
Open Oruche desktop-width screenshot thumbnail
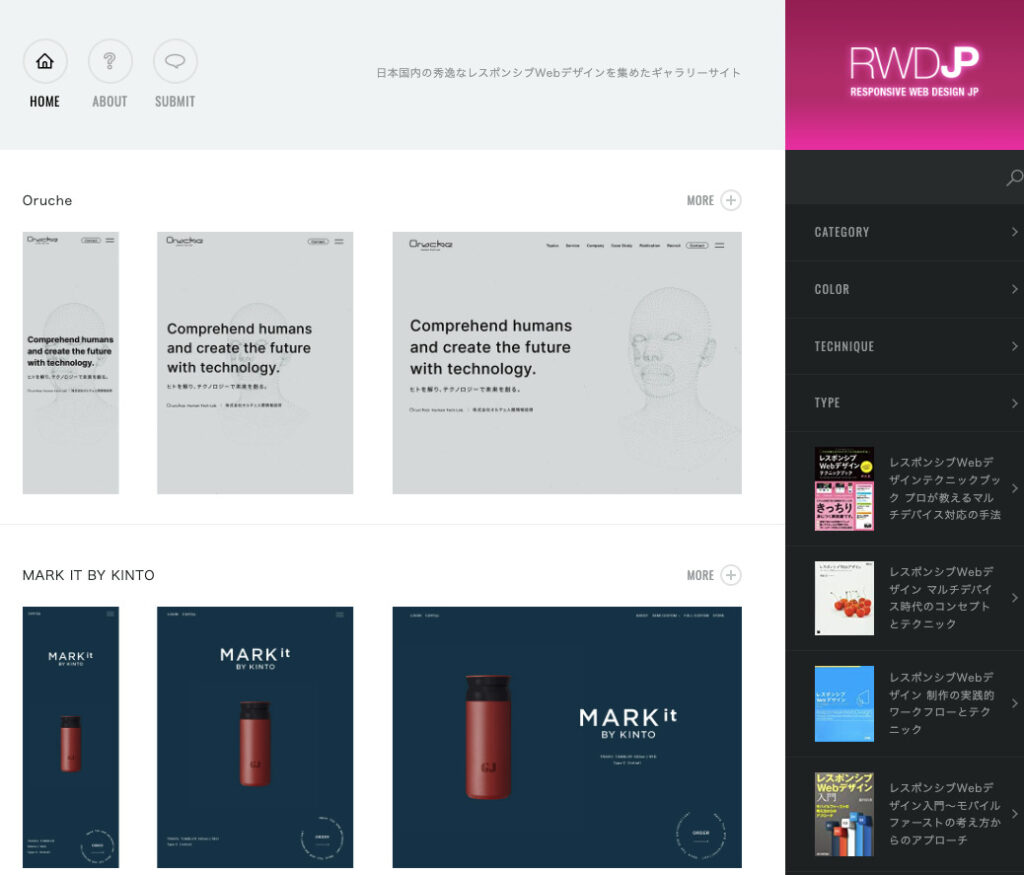(567, 363)
